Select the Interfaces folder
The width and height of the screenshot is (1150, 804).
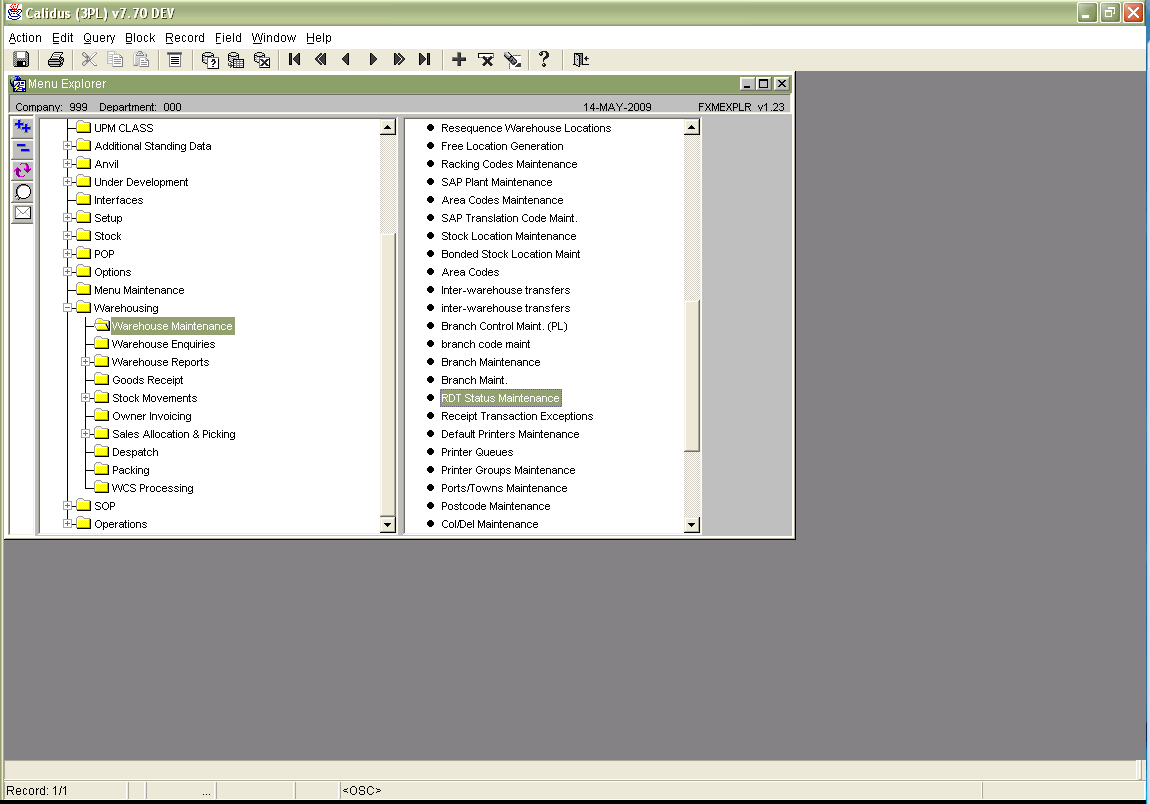coord(118,200)
